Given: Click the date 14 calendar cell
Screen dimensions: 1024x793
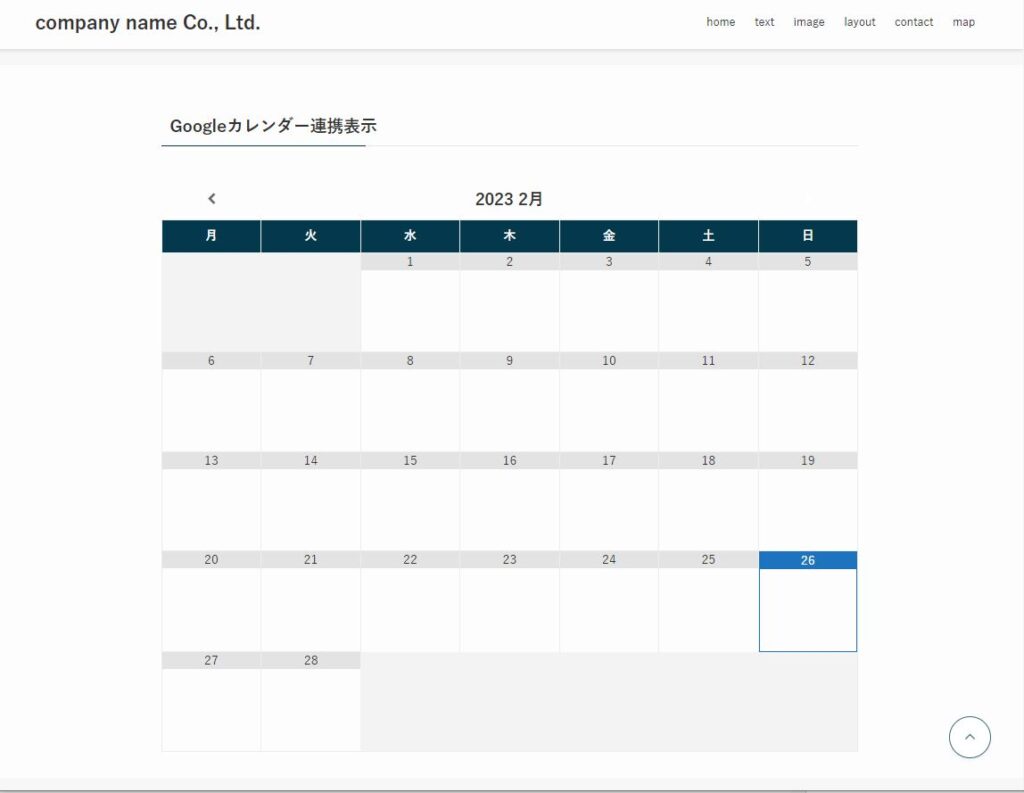Looking at the screenshot, I should pyautogui.click(x=310, y=501).
